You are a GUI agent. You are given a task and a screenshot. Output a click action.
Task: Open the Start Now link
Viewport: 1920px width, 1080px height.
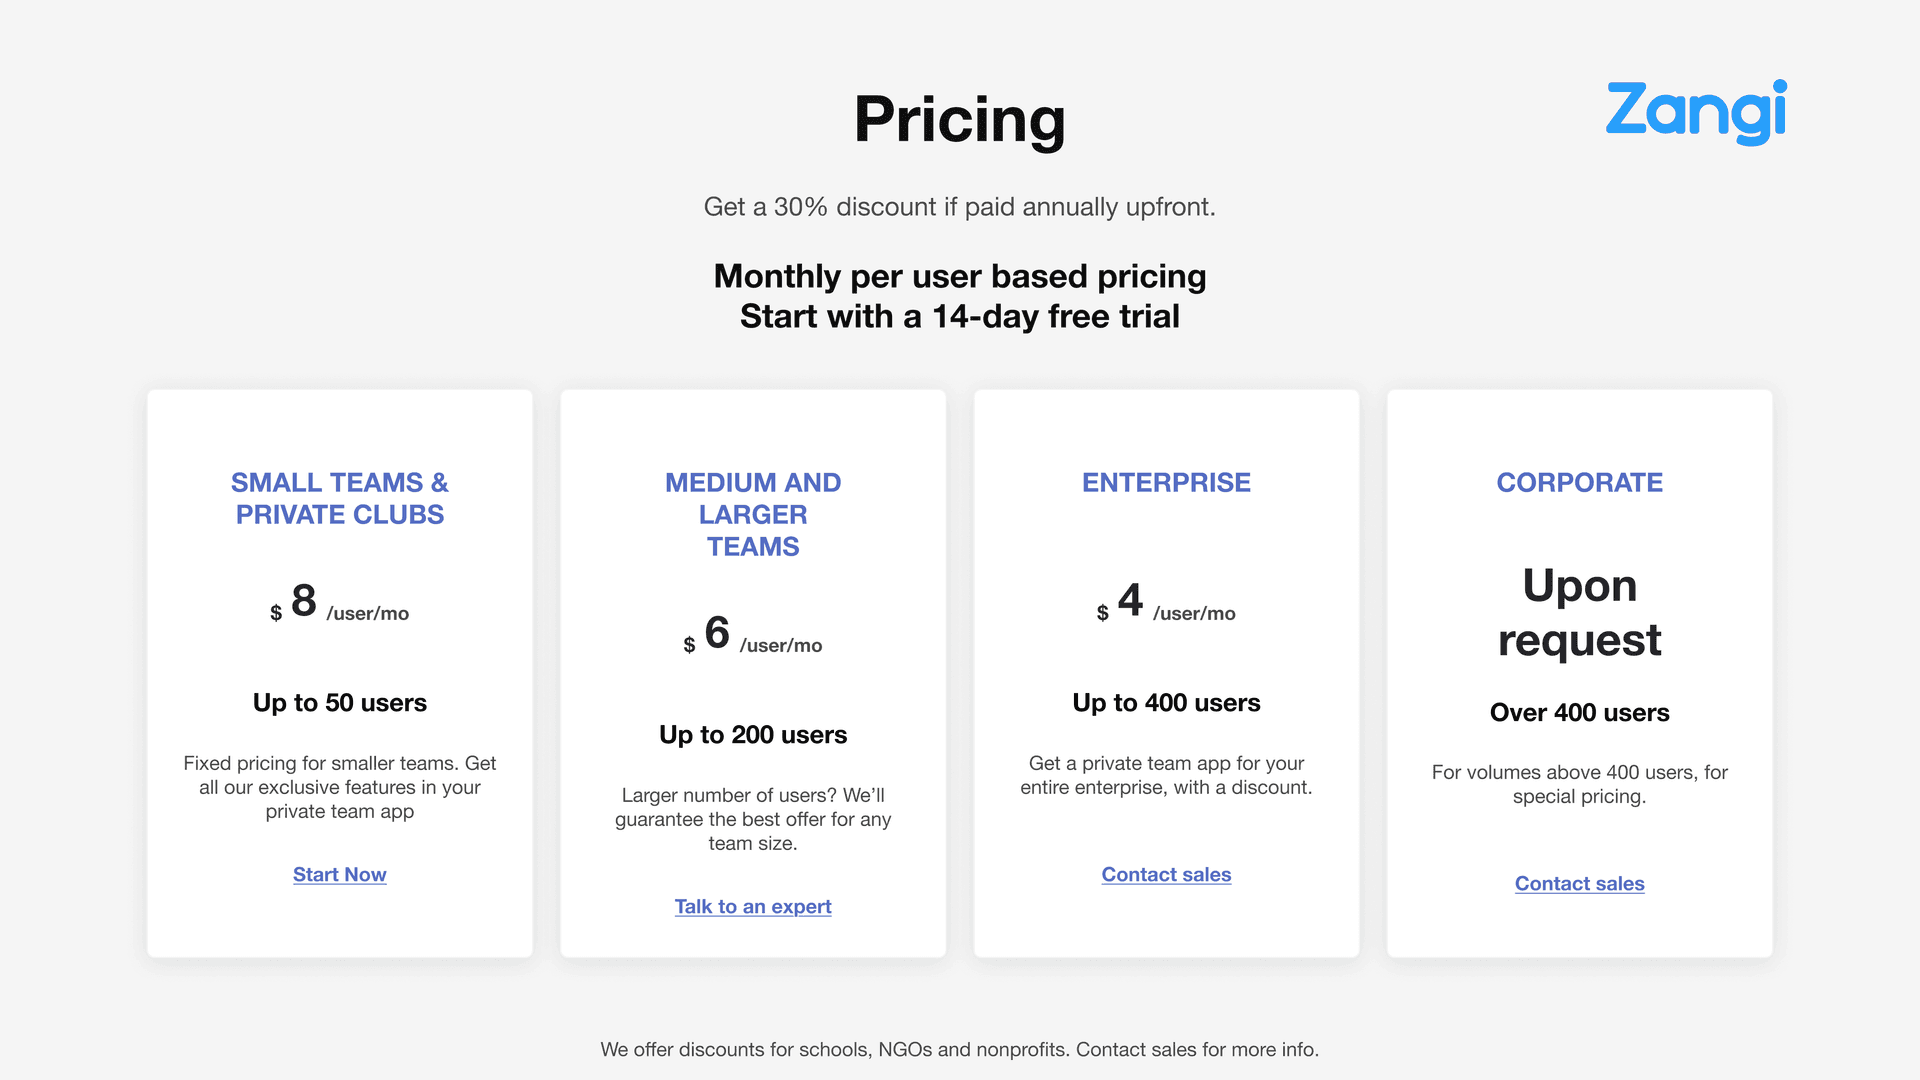(339, 875)
